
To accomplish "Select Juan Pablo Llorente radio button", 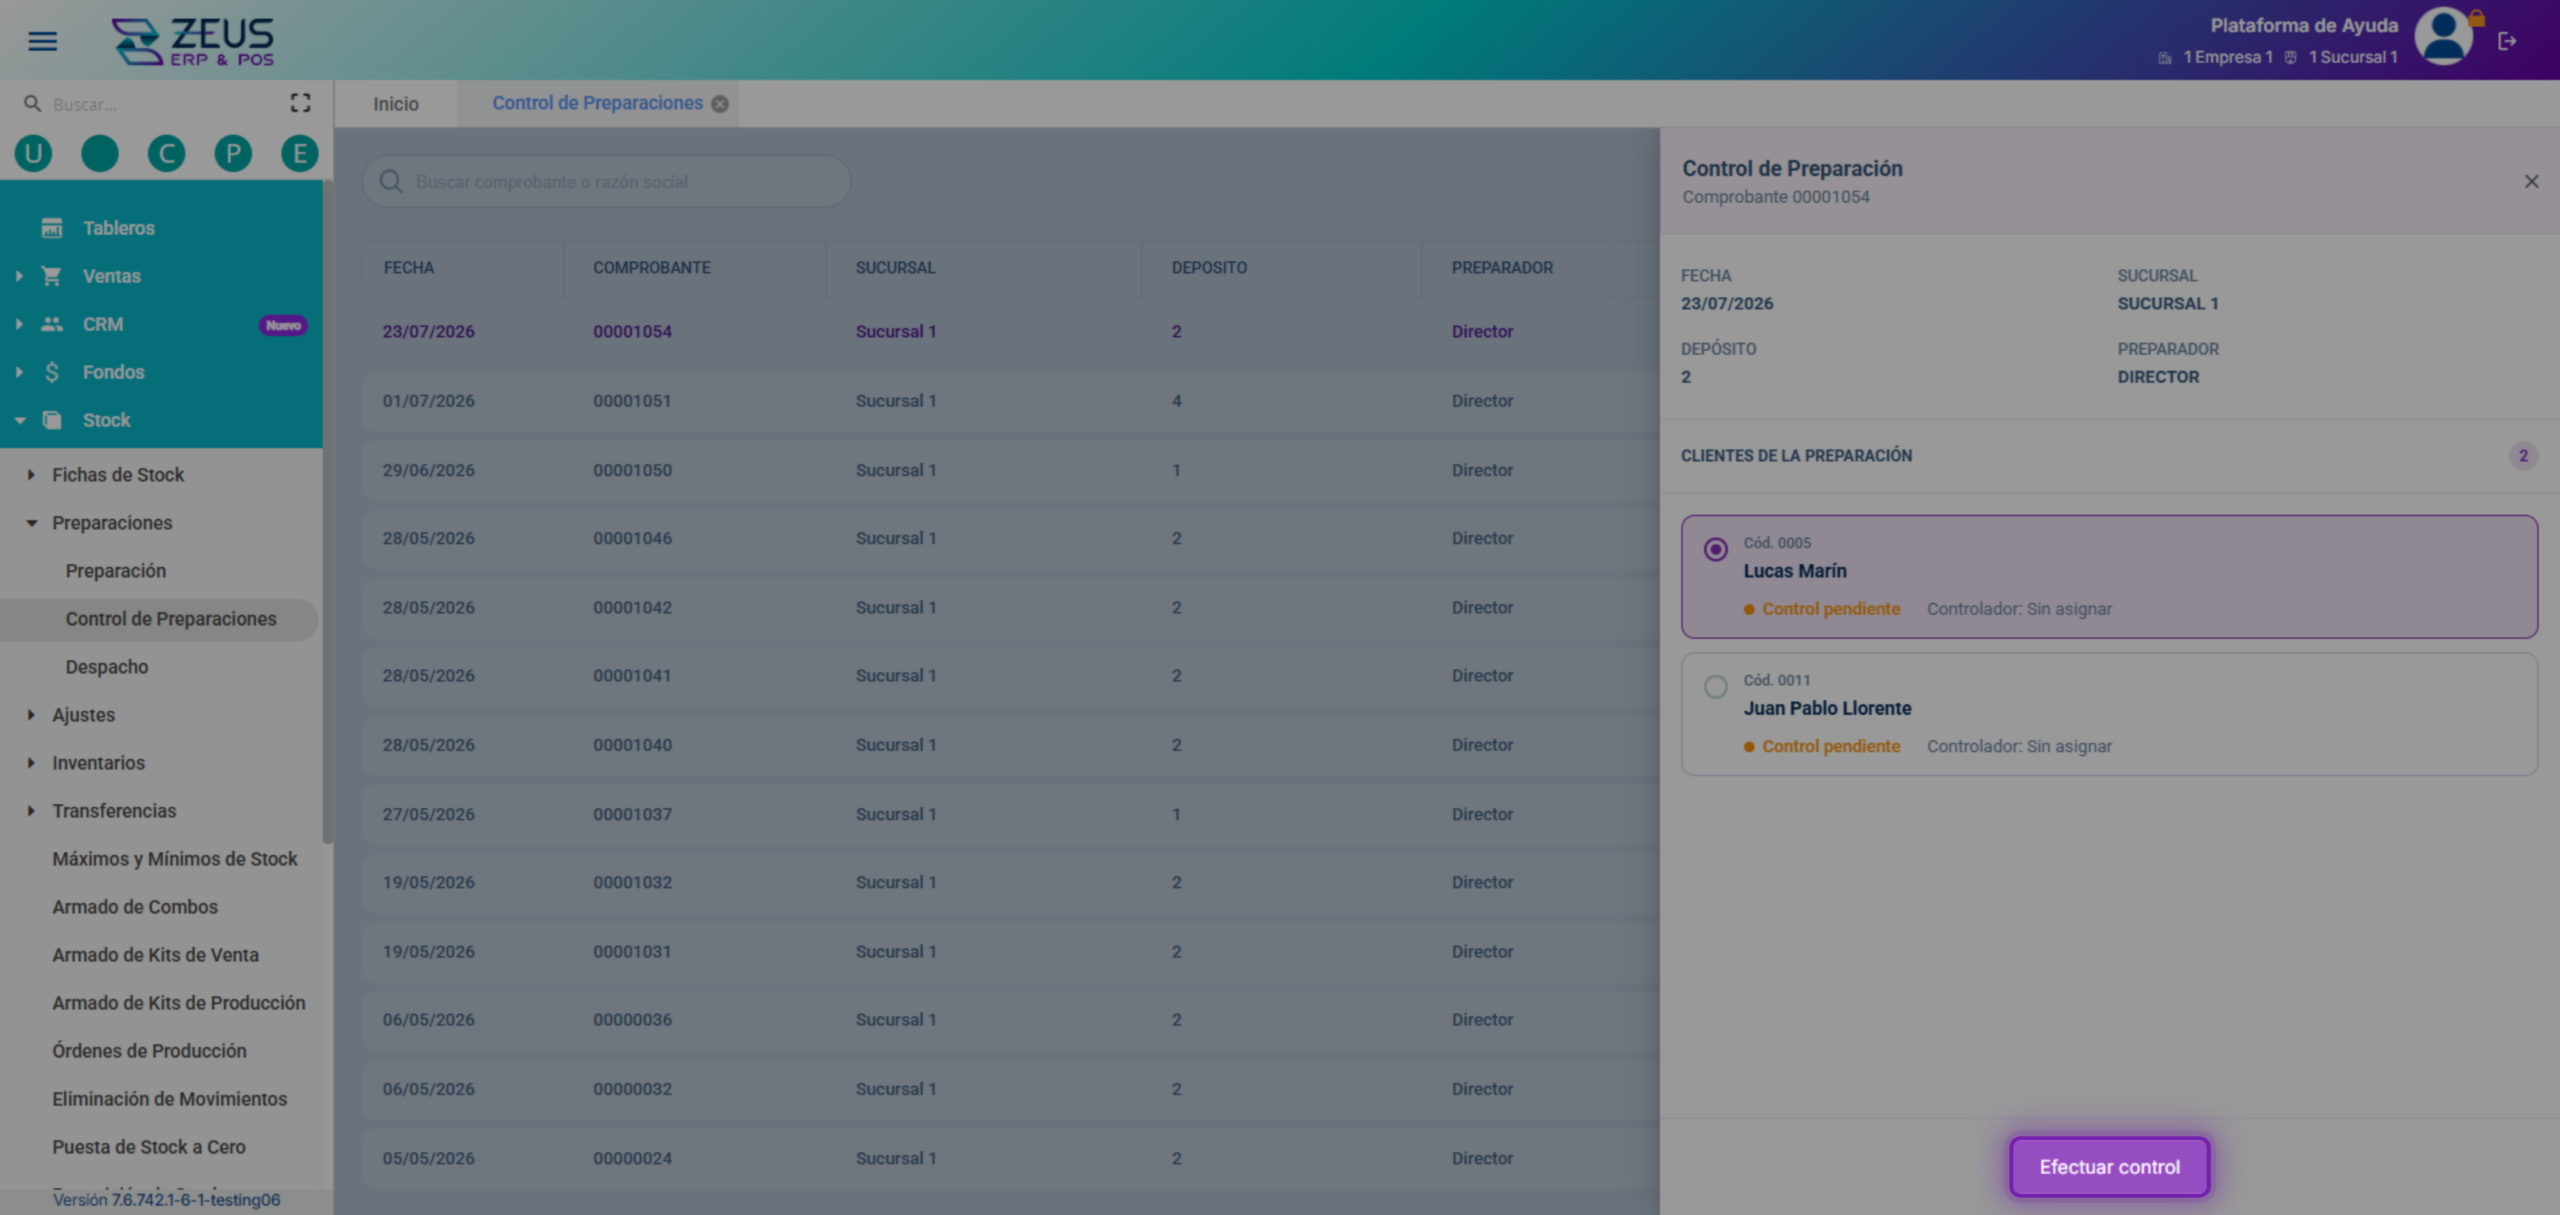I will (1716, 686).
